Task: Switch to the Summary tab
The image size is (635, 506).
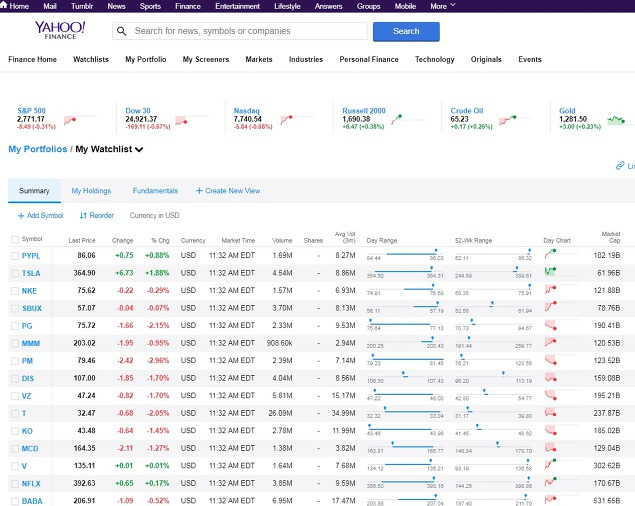Action: [34, 191]
